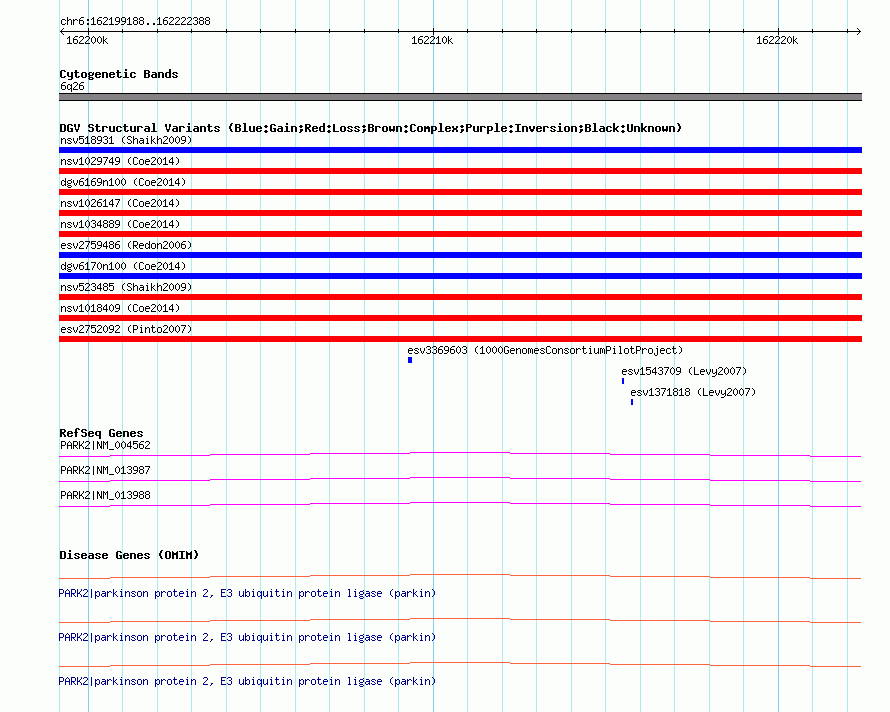Click the tiny blue esv1371818 marker
Screen dimensions: 890x712
point(632,402)
